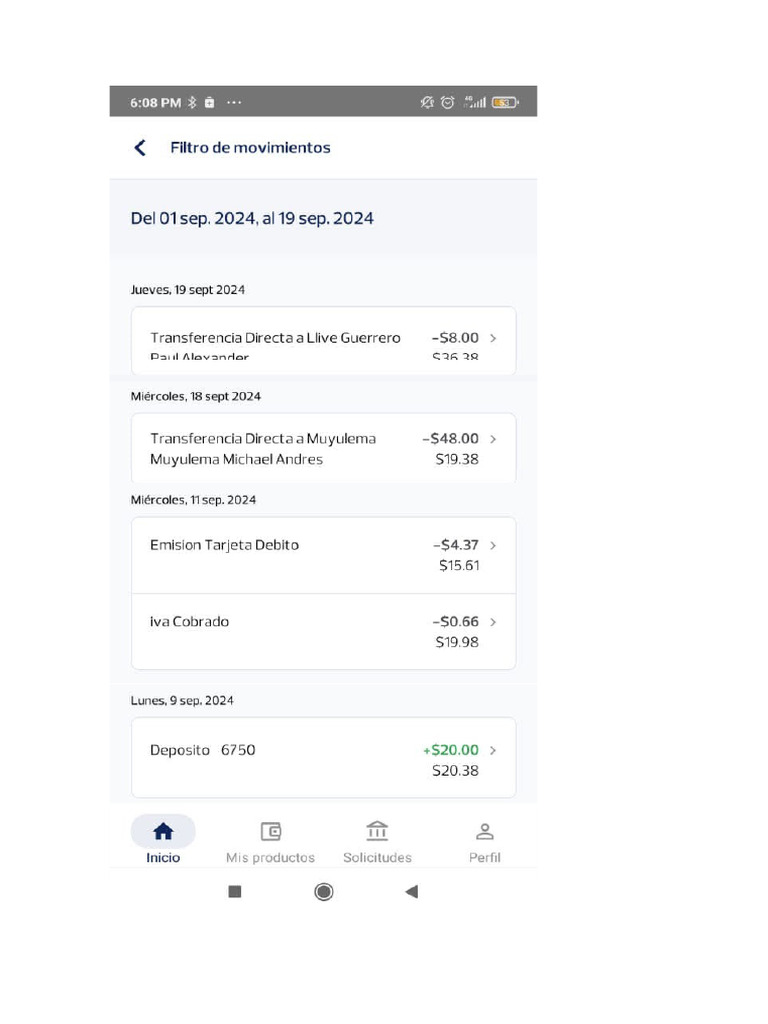Open Mis productos wallet icon
Image resolution: width=768 pixels, height=1024 pixels.
(x=270, y=831)
